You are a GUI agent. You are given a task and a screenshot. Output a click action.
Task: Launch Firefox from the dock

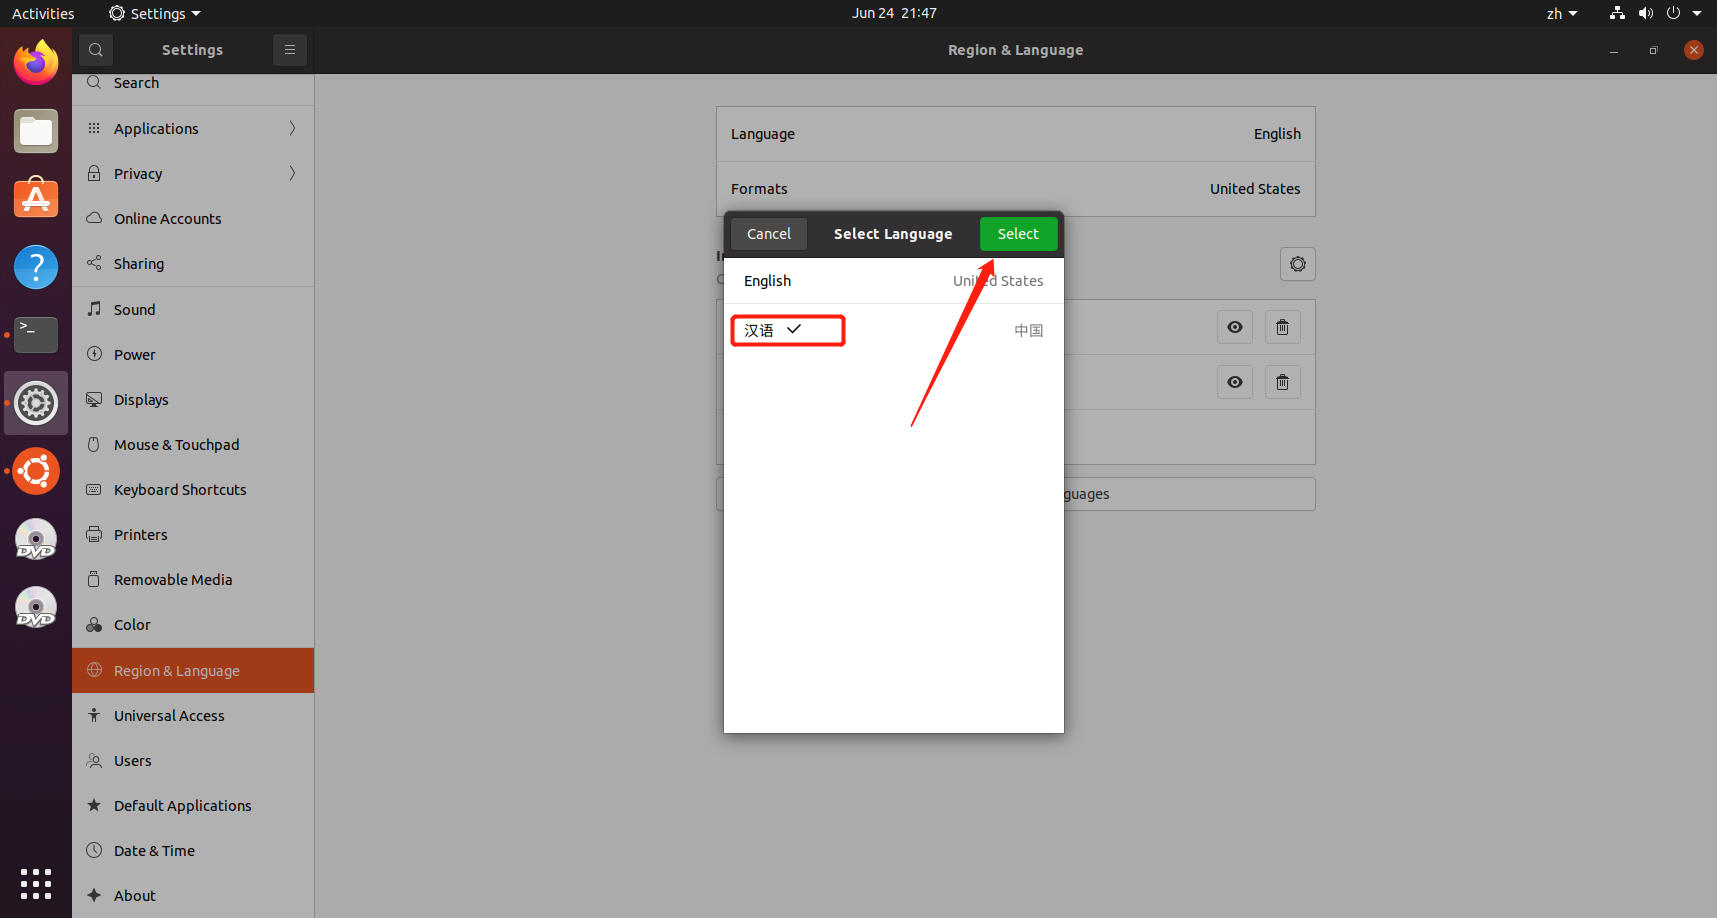[36, 63]
